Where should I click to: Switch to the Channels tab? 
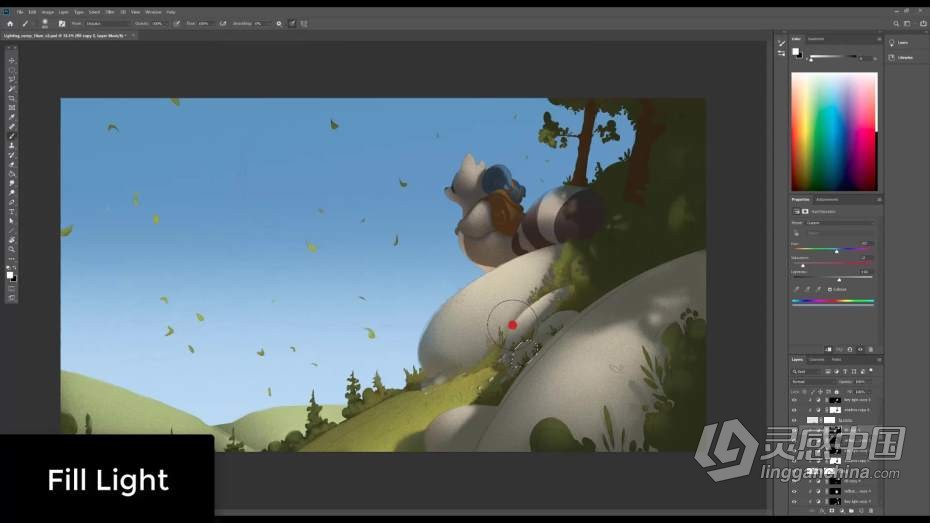[x=817, y=359]
